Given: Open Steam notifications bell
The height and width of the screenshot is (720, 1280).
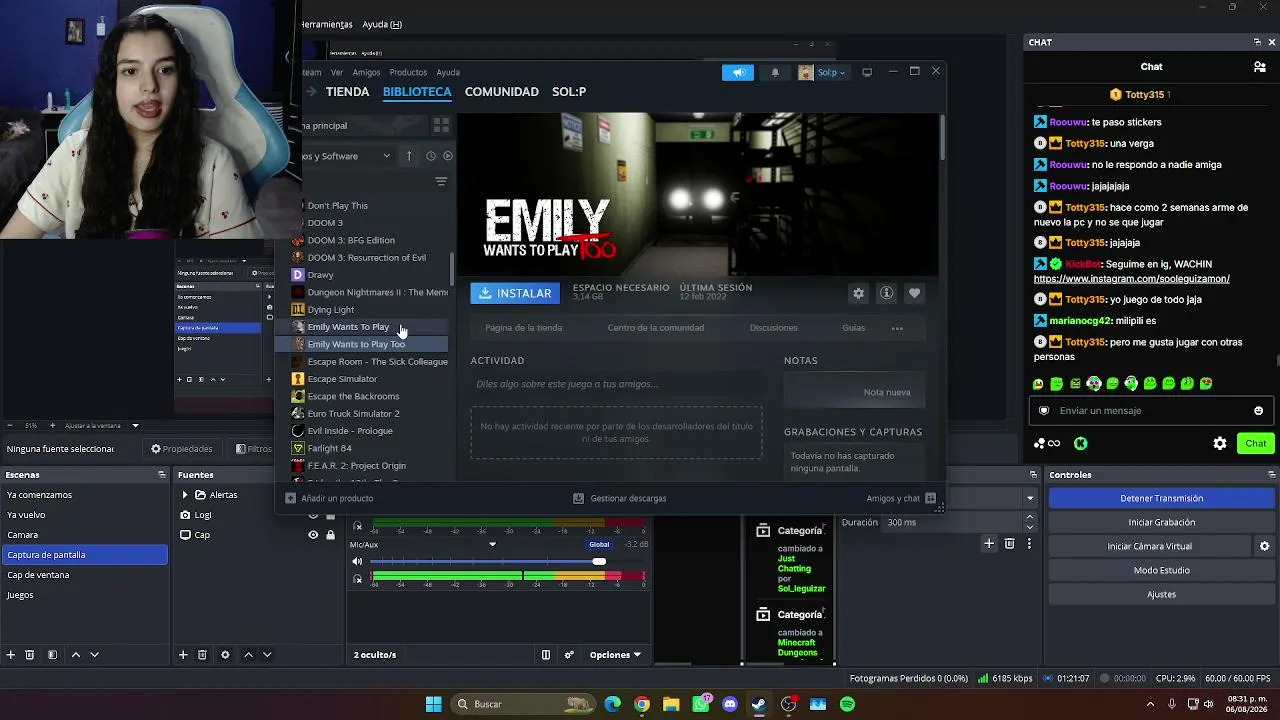Looking at the screenshot, I should pos(775,72).
